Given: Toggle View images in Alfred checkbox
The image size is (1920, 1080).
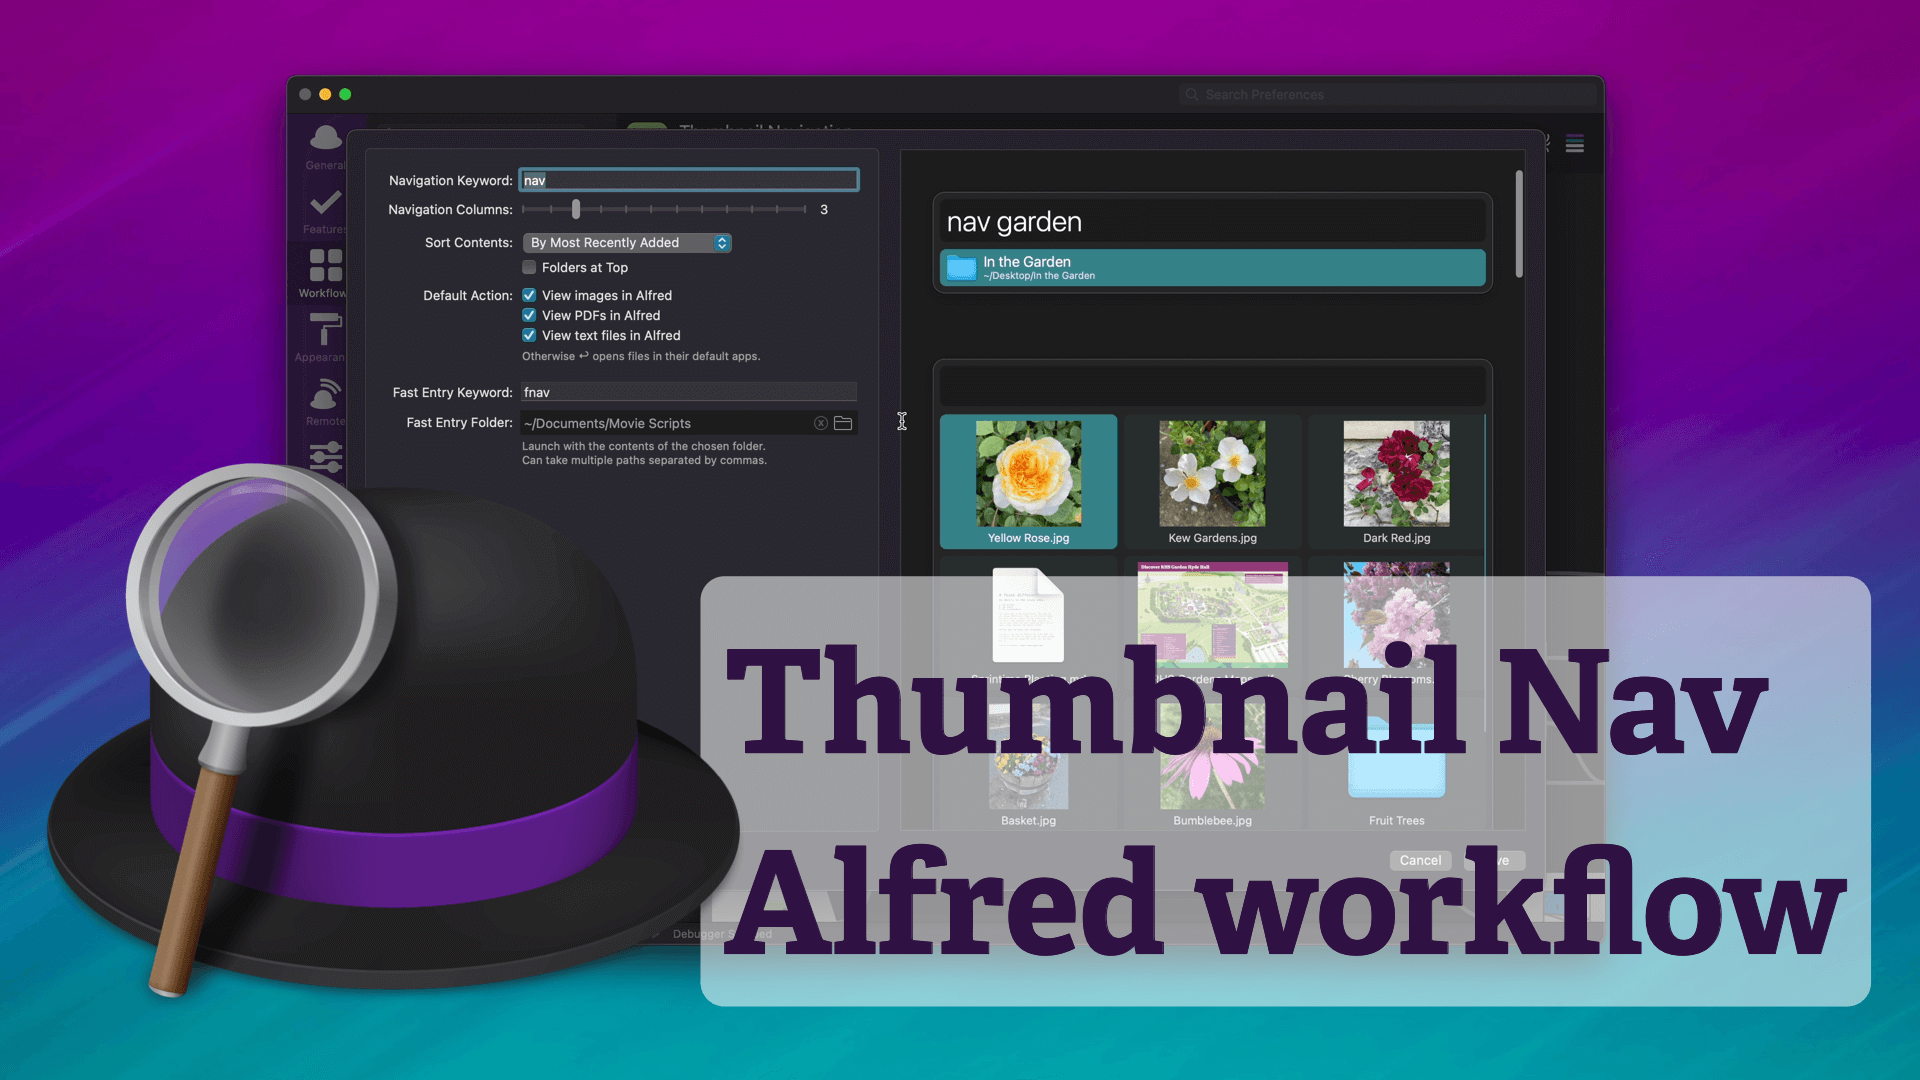Looking at the screenshot, I should click(x=529, y=294).
